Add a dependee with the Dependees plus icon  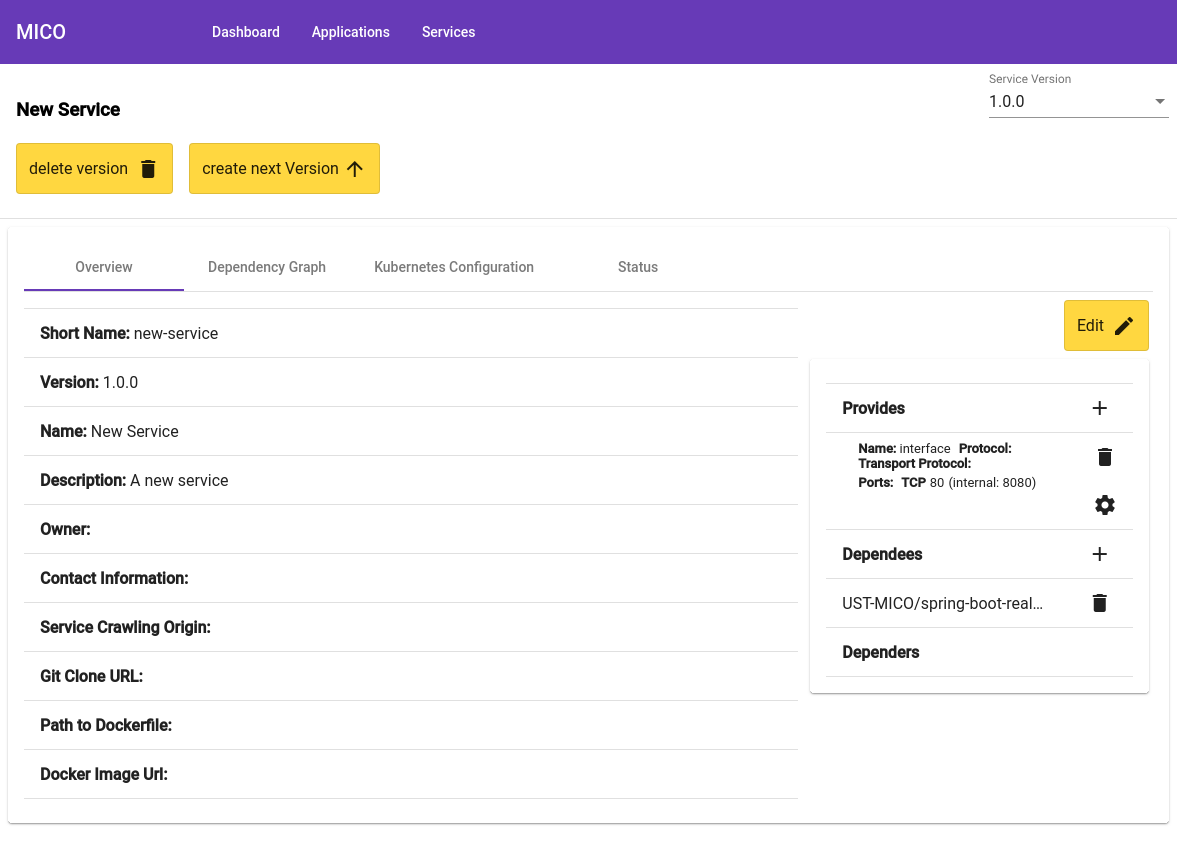1100,554
